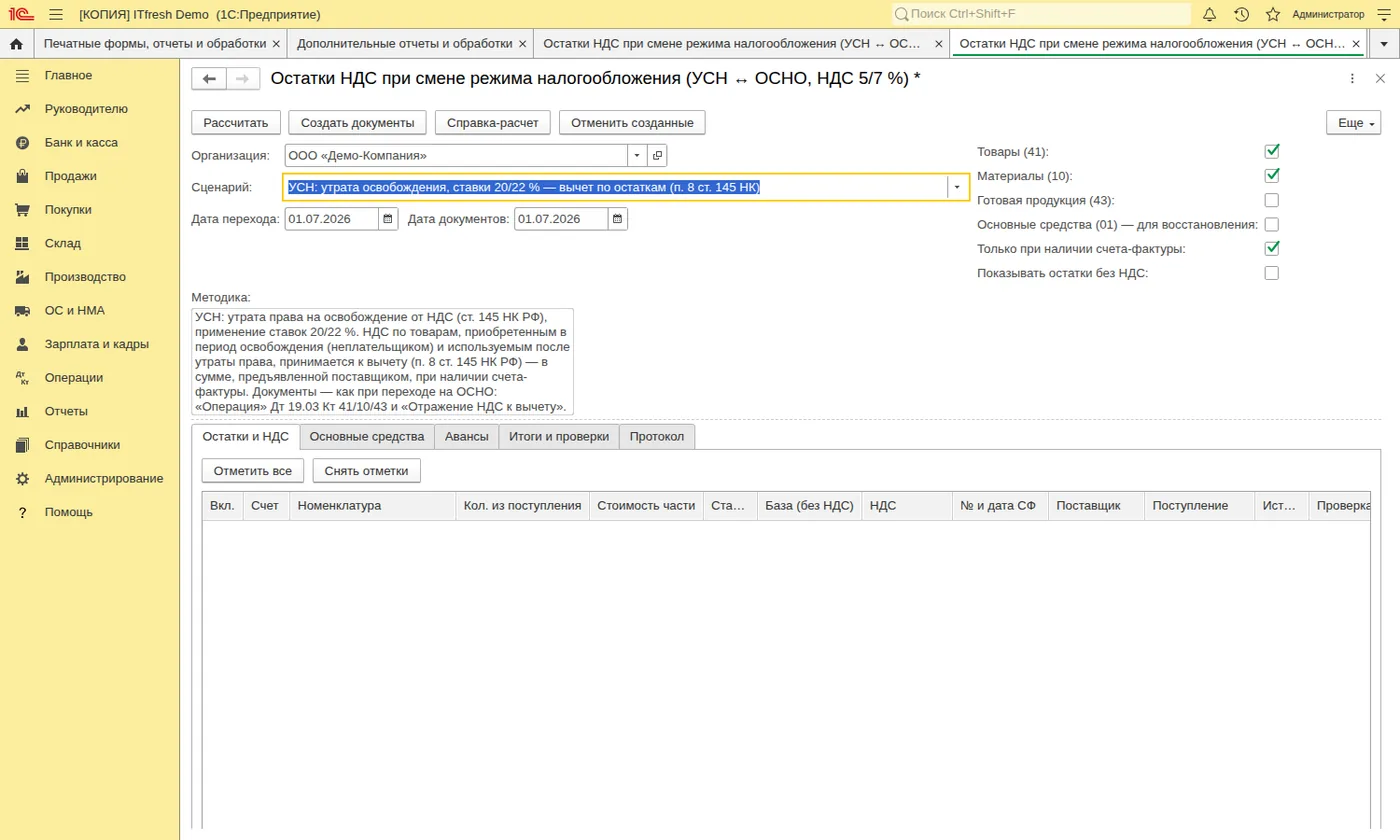Open calendar for Дата документов
Screen dimensions: 1400x840
(x=618, y=219)
